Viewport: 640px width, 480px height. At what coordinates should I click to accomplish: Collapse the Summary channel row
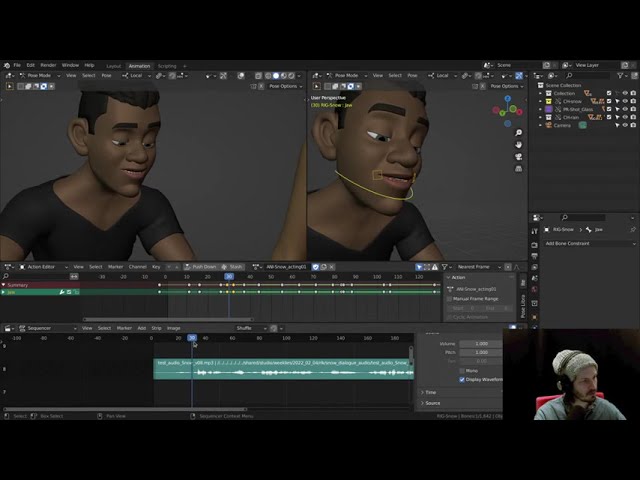tap(3, 285)
